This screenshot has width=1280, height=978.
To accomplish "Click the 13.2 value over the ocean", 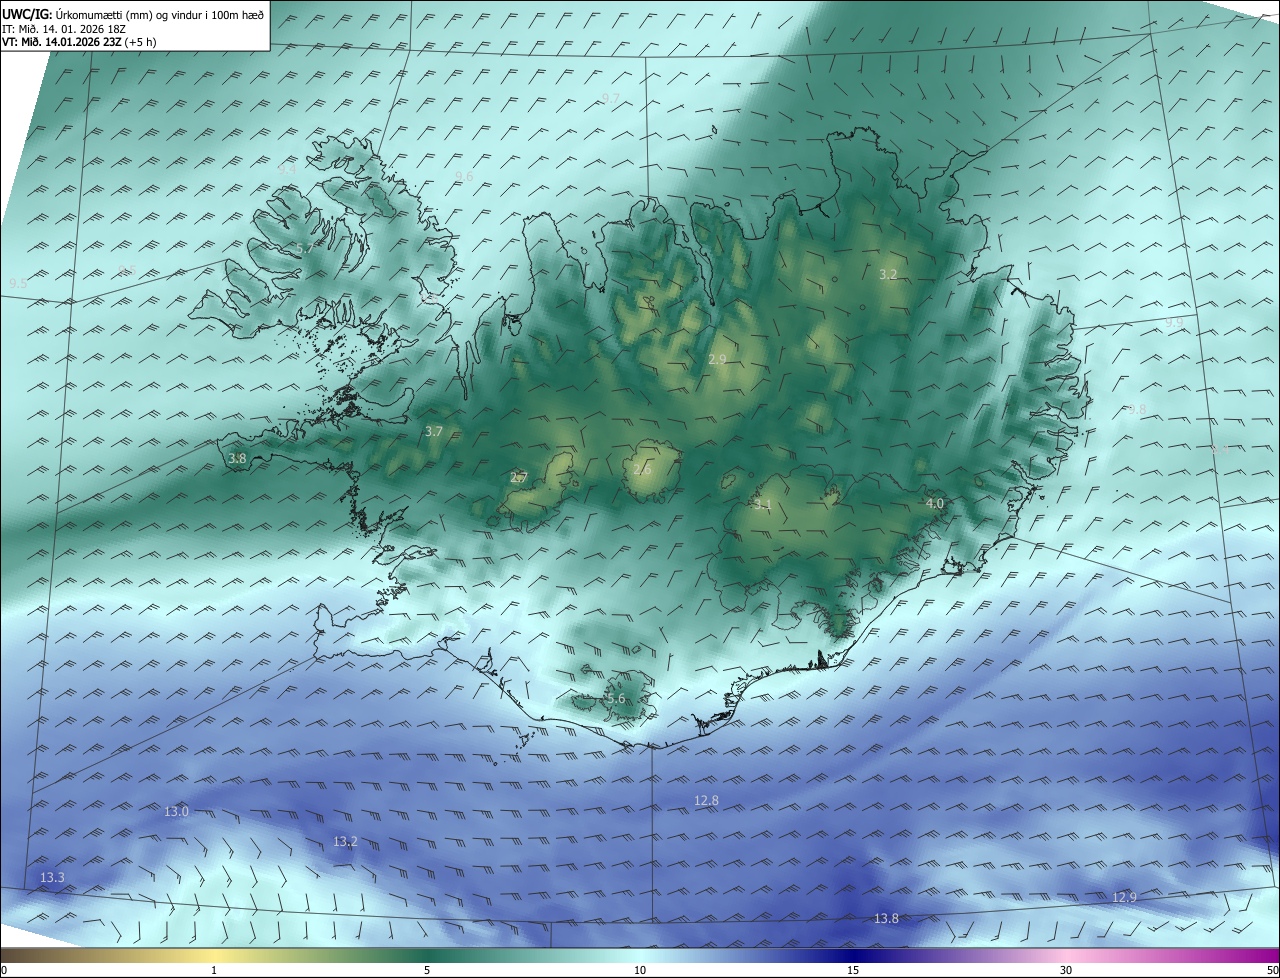I will point(345,842).
